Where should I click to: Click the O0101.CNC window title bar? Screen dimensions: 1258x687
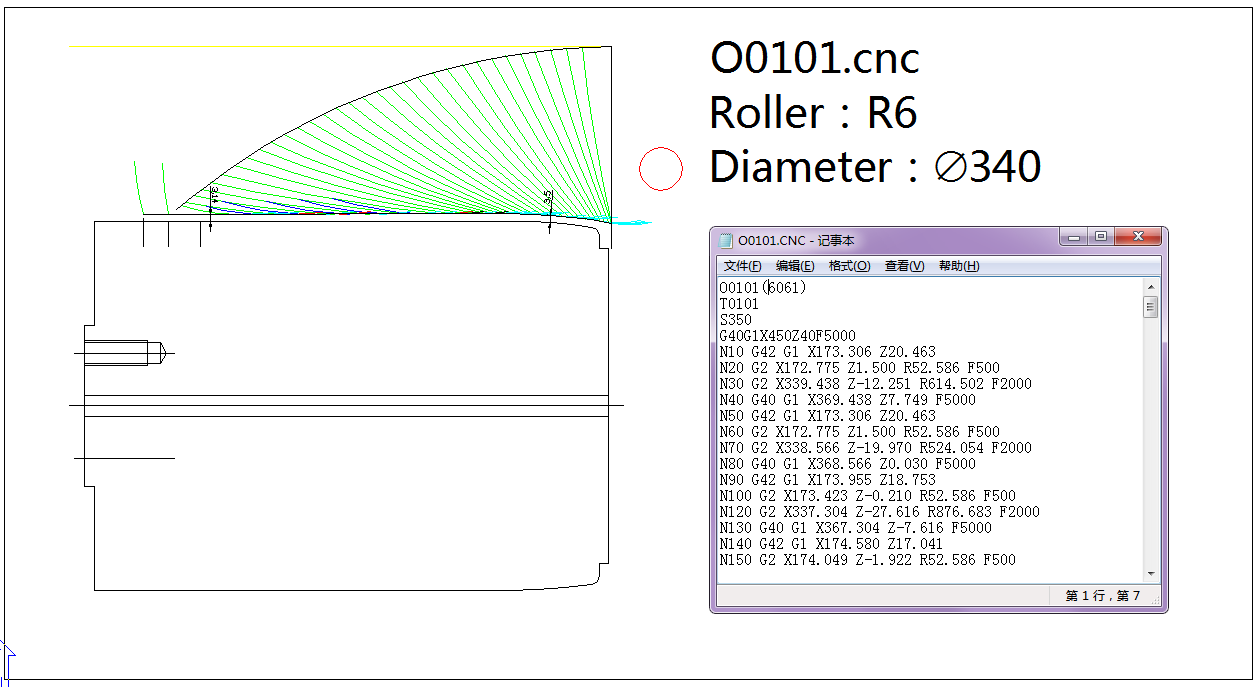(880, 238)
